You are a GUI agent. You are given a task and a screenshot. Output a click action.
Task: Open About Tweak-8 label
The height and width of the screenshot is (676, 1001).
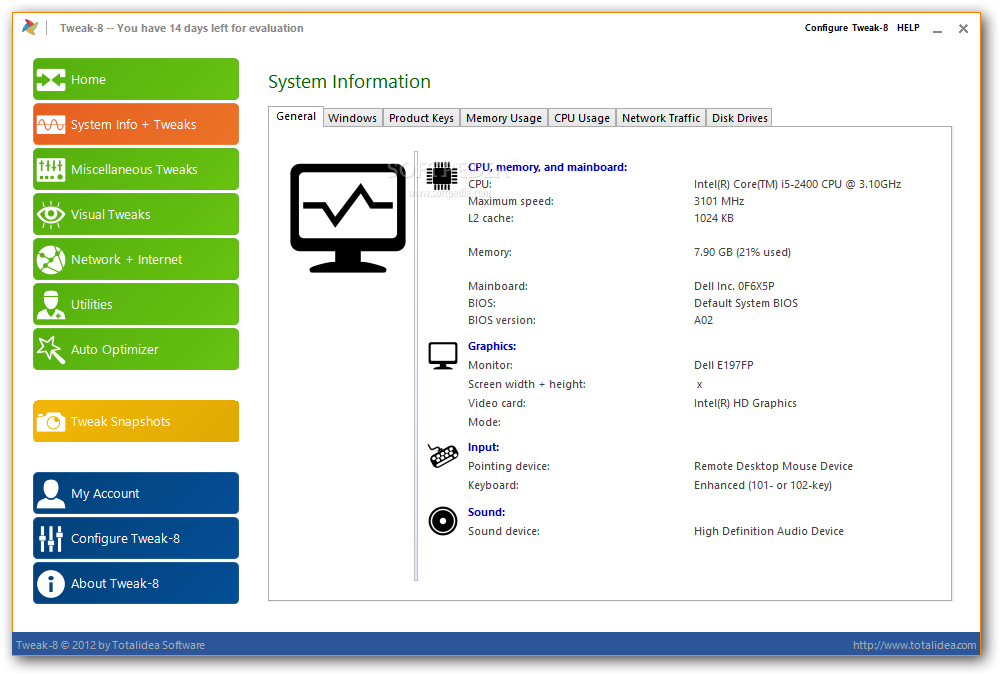point(114,583)
